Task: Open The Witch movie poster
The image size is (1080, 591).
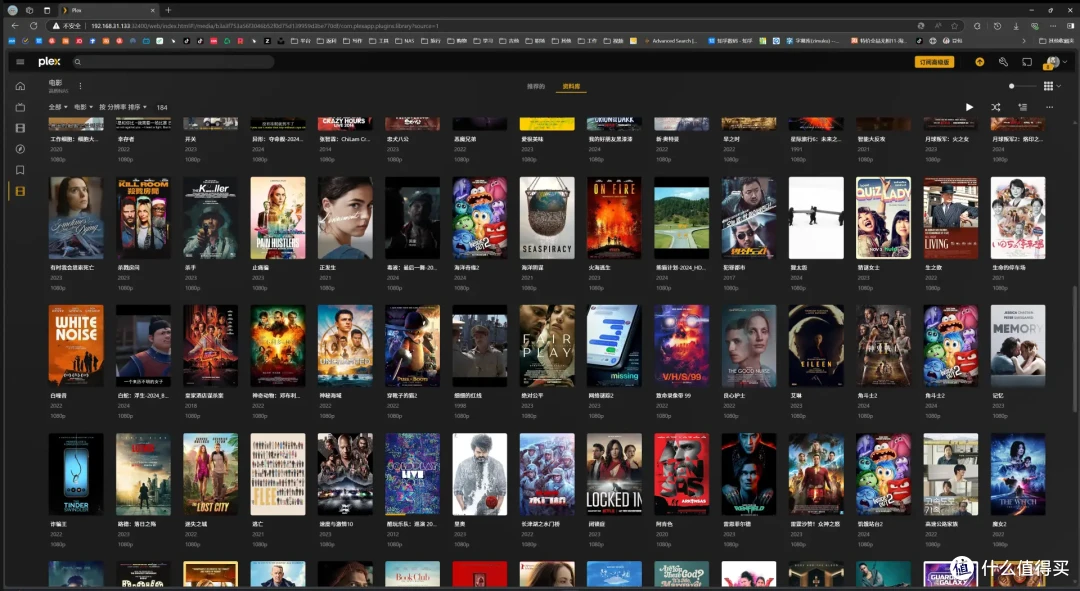Action: 1018,474
